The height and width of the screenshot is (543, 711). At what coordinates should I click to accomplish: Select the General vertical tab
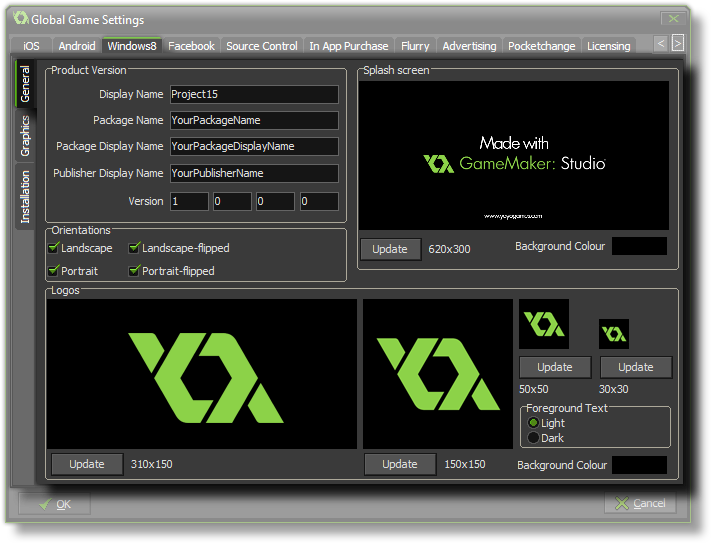pyautogui.click(x=25, y=84)
